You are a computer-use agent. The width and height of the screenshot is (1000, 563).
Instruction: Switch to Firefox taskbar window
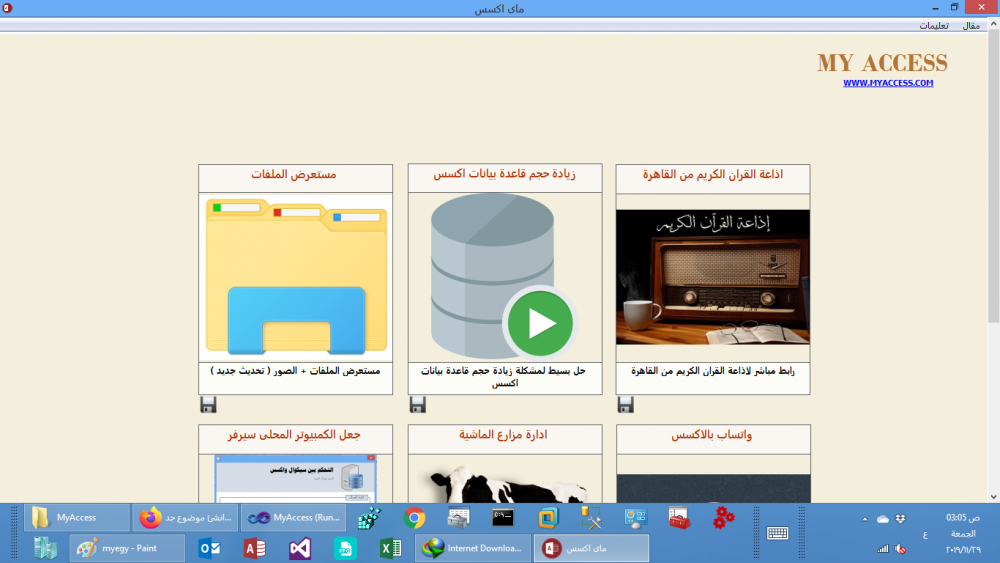tap(185, 518)
